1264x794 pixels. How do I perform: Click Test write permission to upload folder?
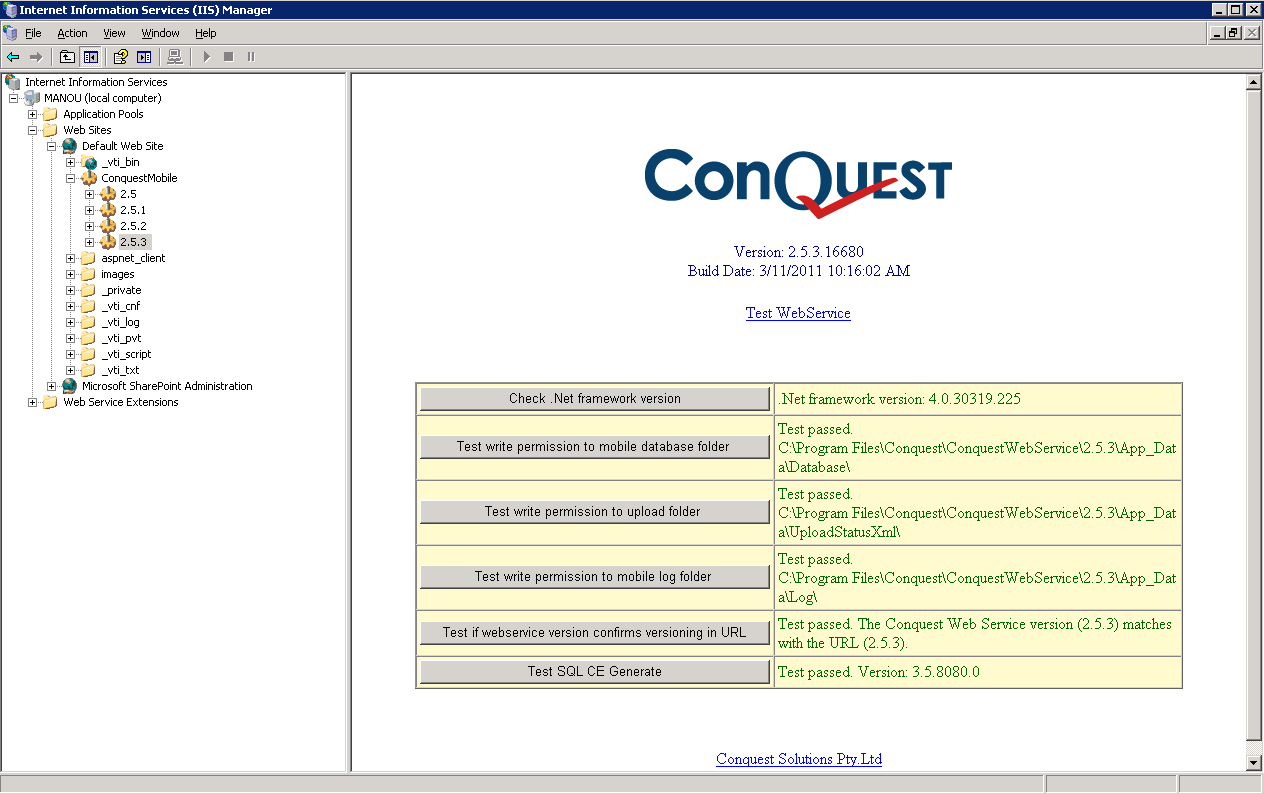595,512
